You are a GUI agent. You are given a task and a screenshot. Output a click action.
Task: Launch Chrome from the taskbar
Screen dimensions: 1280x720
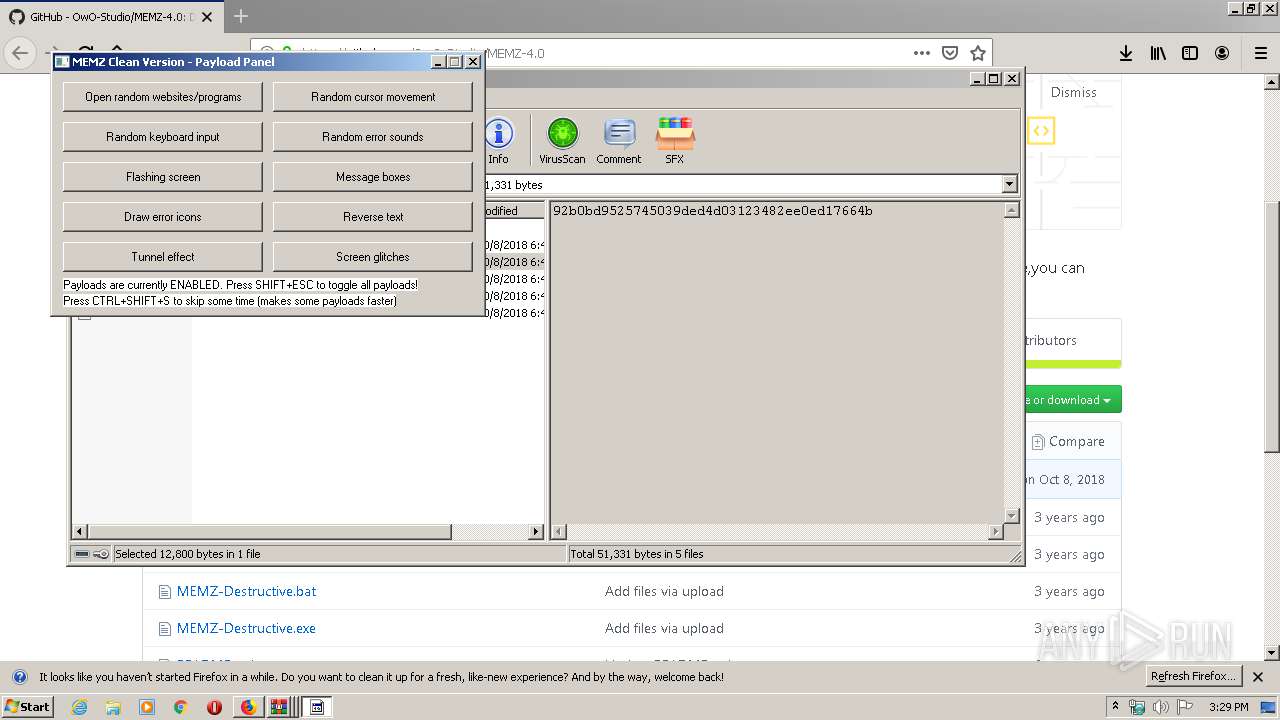(x=180, y=707)
